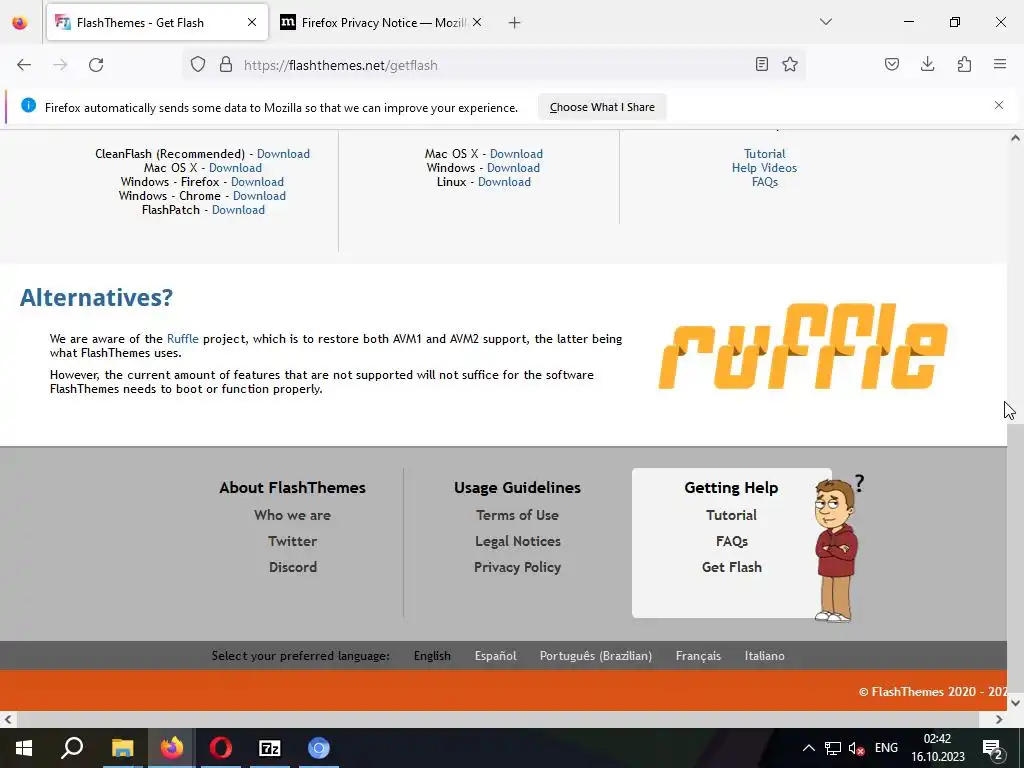Open Opera browser from taskbar
Viewport: 1024px width, 768px height.
(x=221, y=748)
